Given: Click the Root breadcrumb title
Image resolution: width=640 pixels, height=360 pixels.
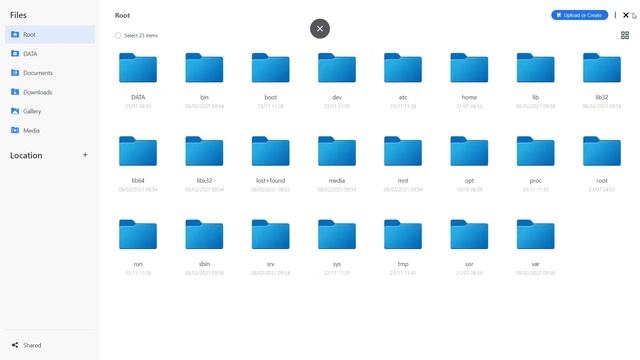Looking at the screenshot, I should pos(122,16).
